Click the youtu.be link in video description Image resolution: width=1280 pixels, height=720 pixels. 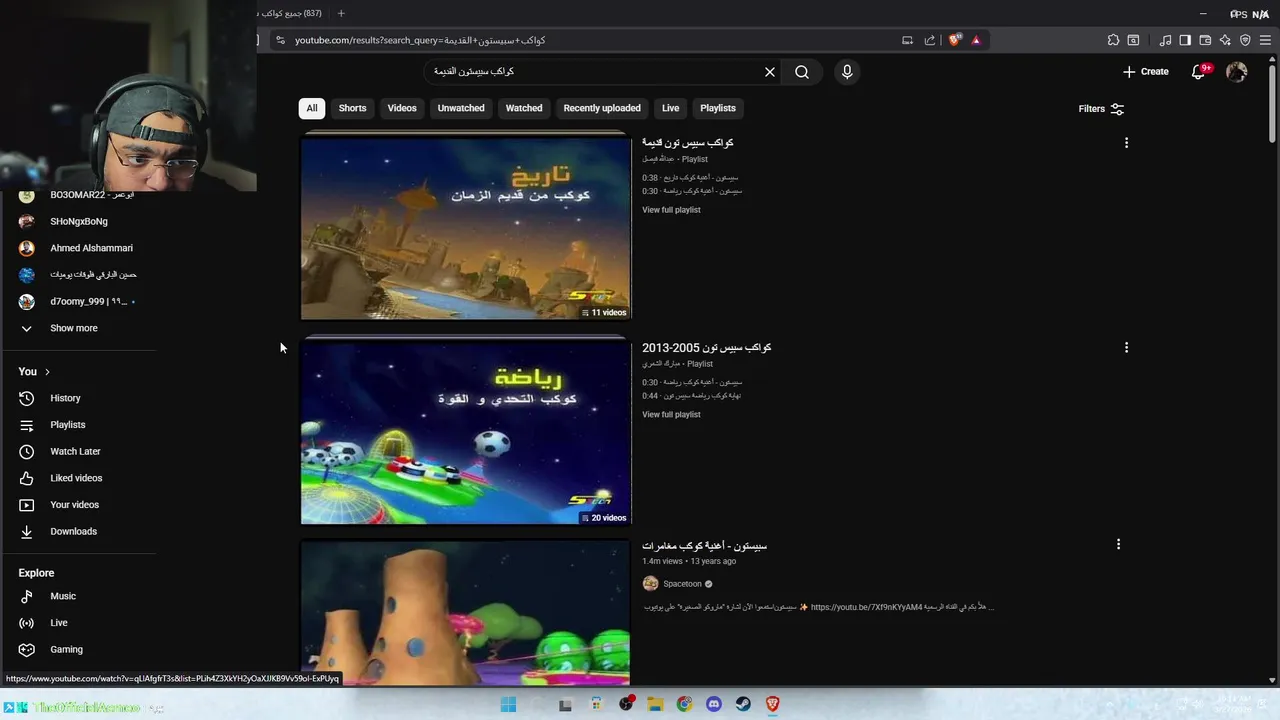click(x=866, y=607)
